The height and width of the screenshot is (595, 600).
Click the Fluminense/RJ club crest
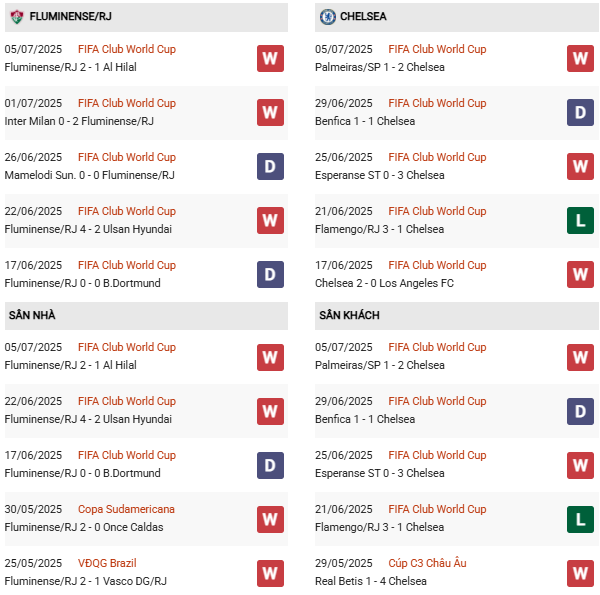pyautogui.click(x=16, y=16)
